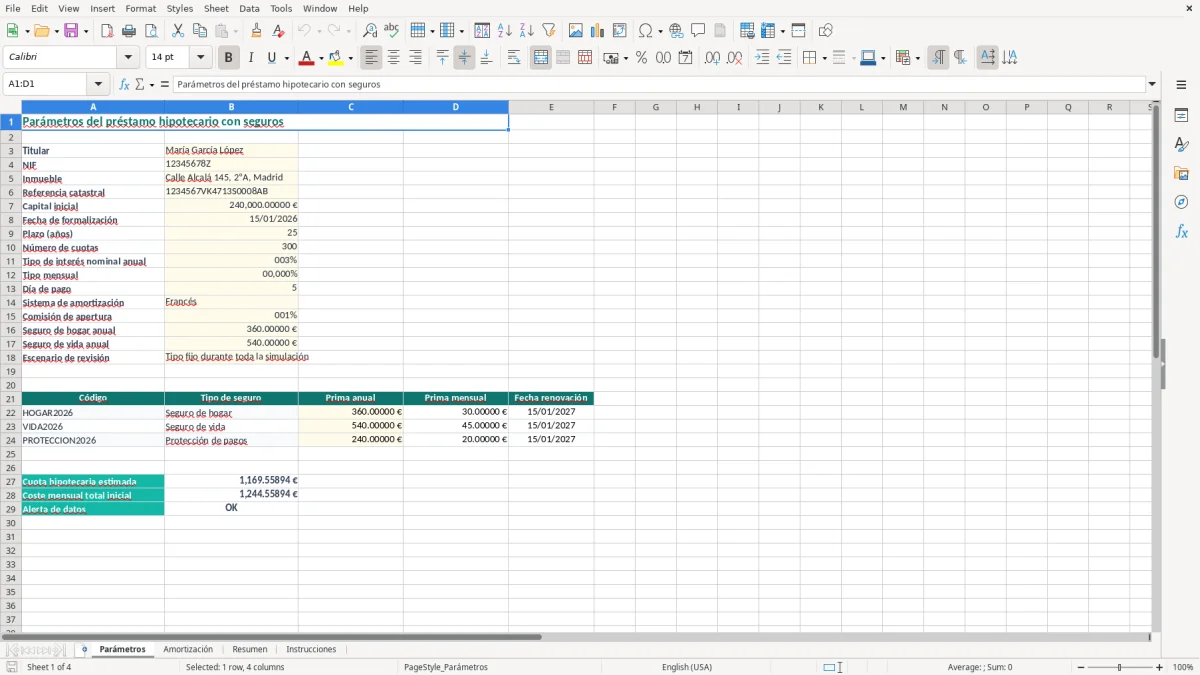
Task: Click the Print icon
Action: click(x=129, y=31)
